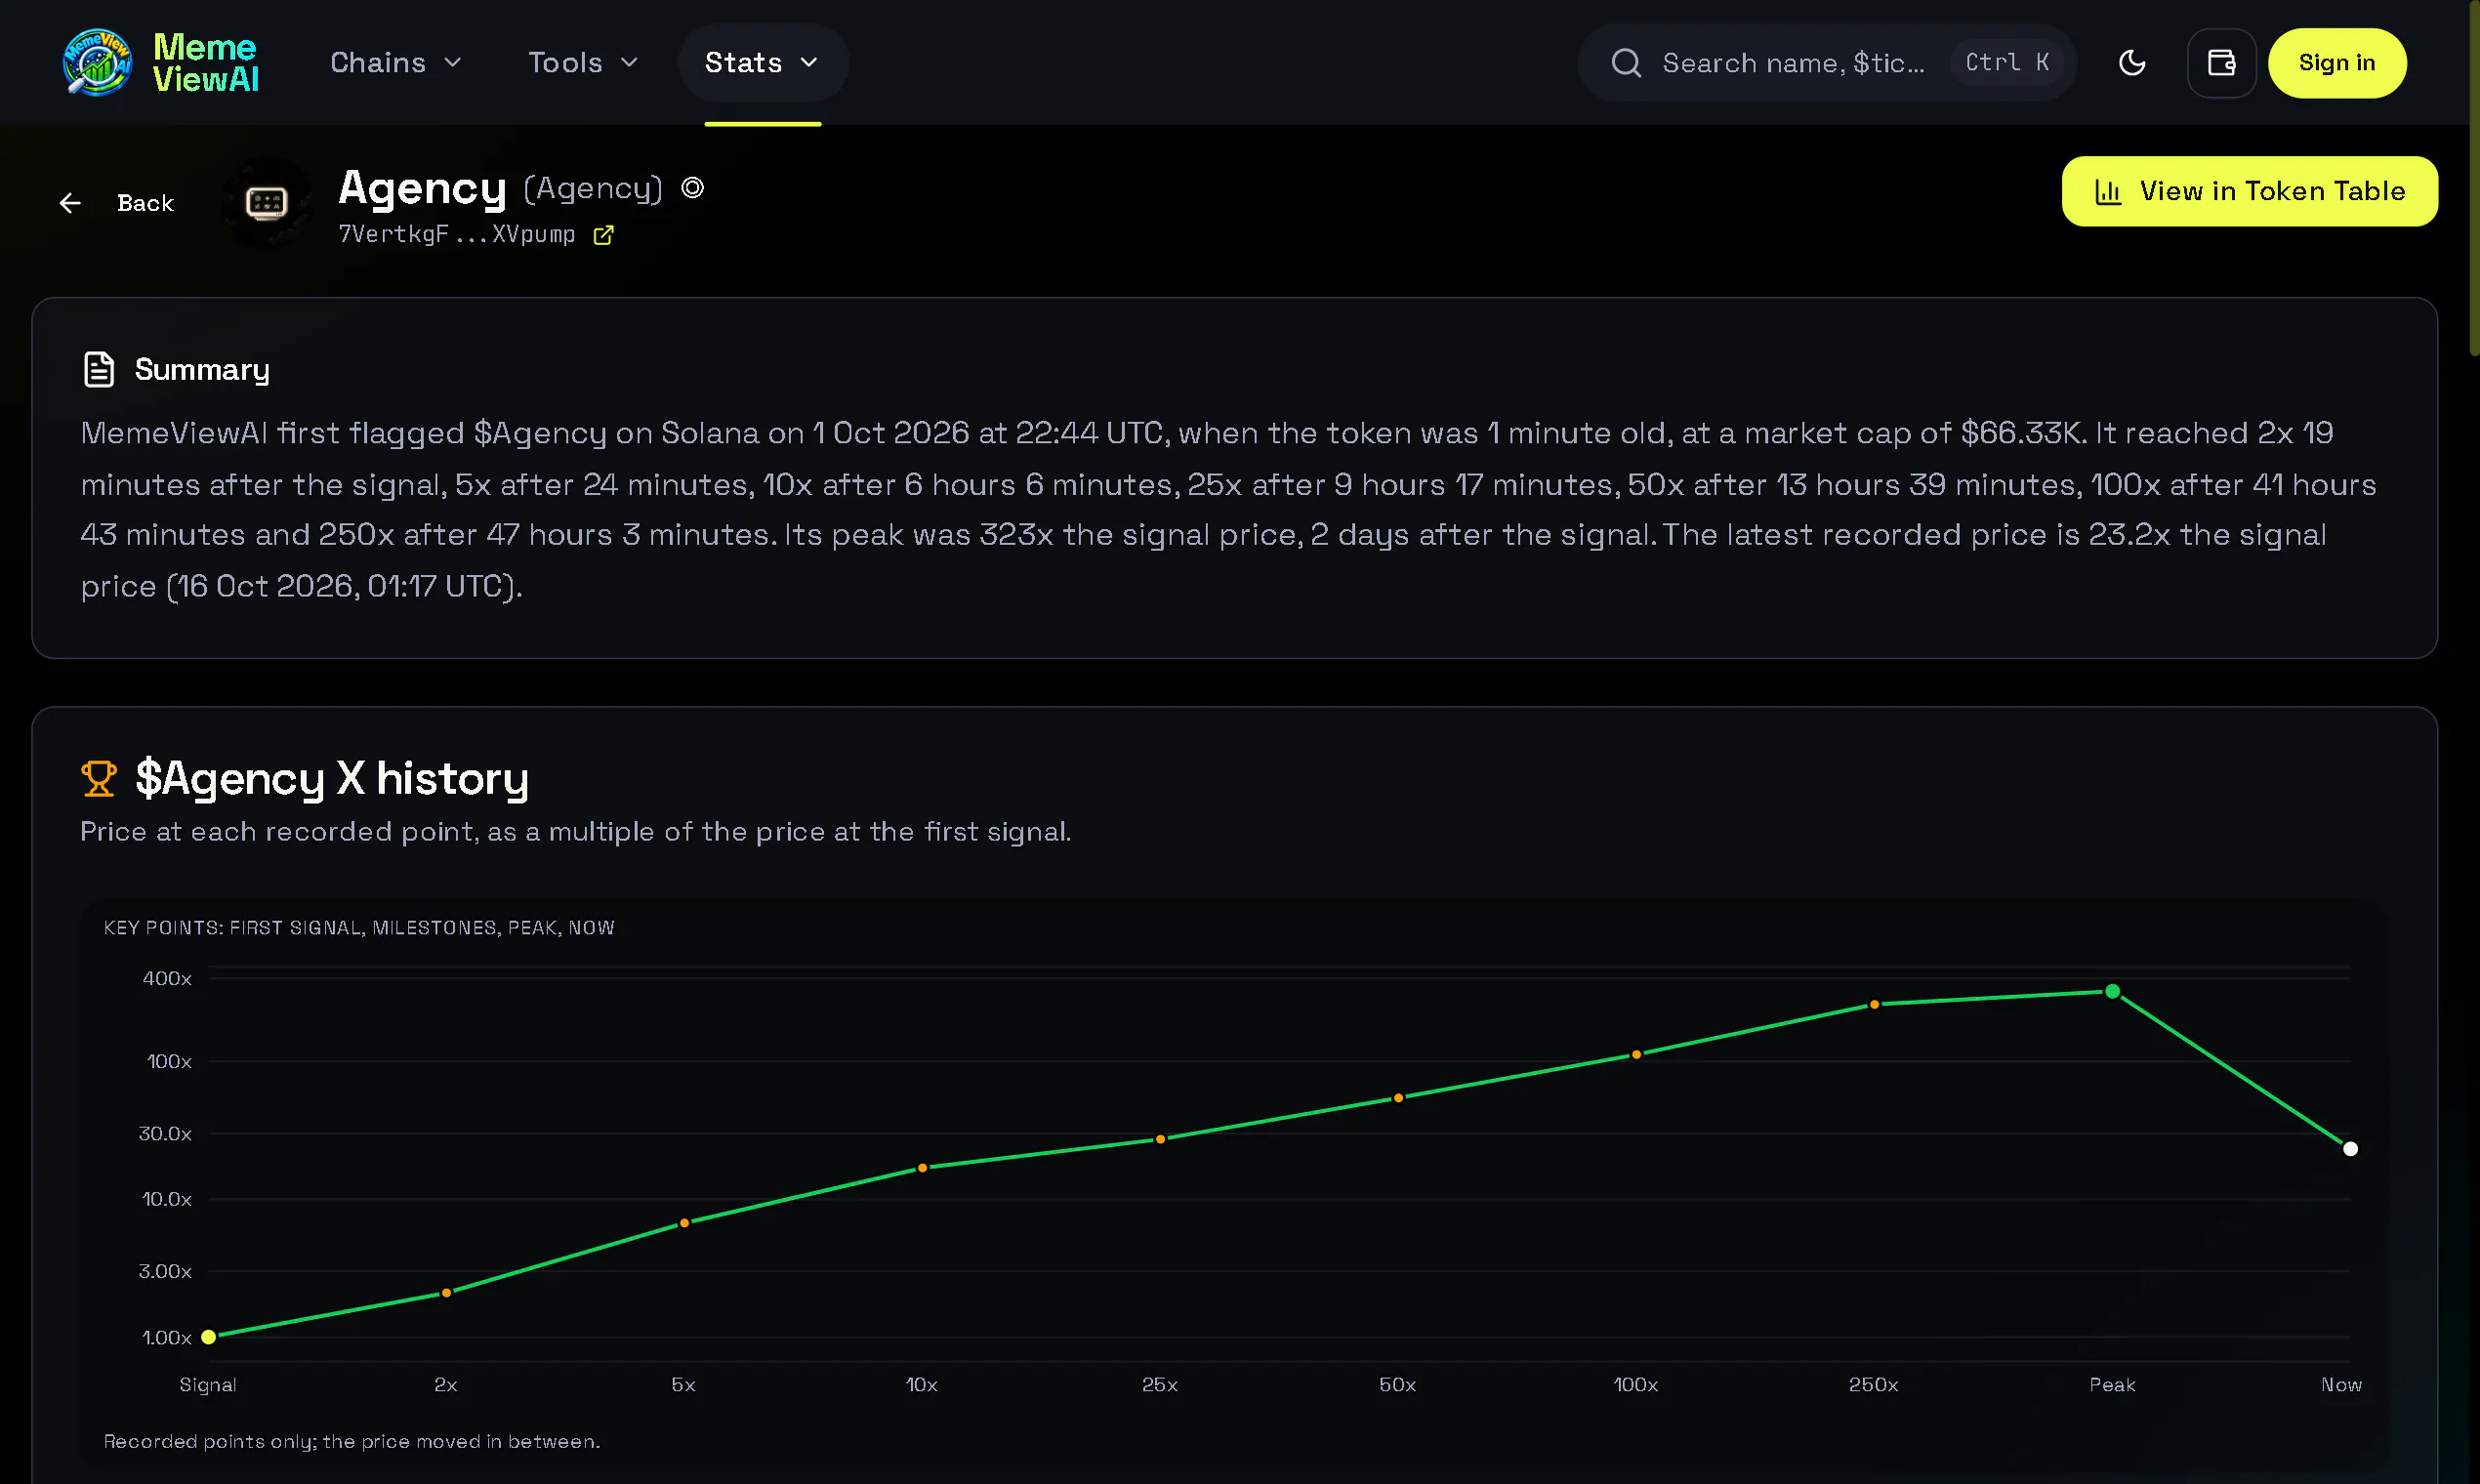Click the search field for names and tickers
Viewport: 2480px width, 1484px height.
(x=1826, y=62)
